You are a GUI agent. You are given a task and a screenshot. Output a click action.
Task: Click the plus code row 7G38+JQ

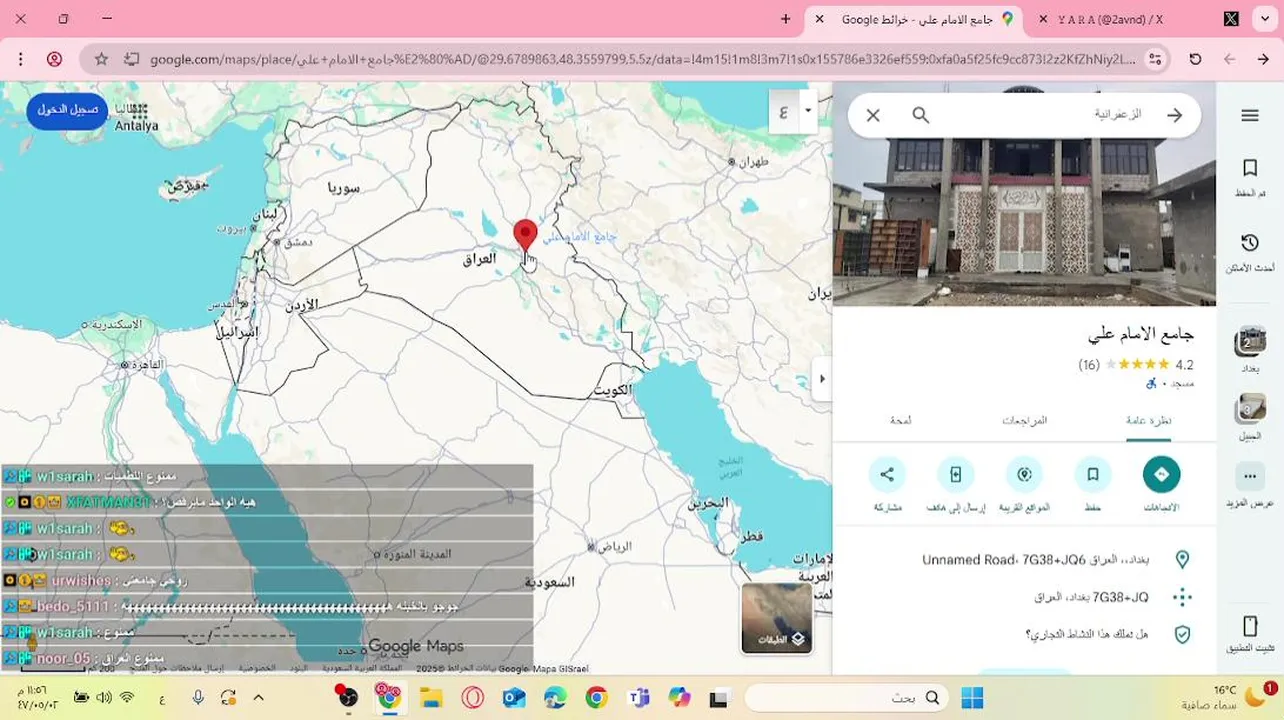tap(1025, 597)
